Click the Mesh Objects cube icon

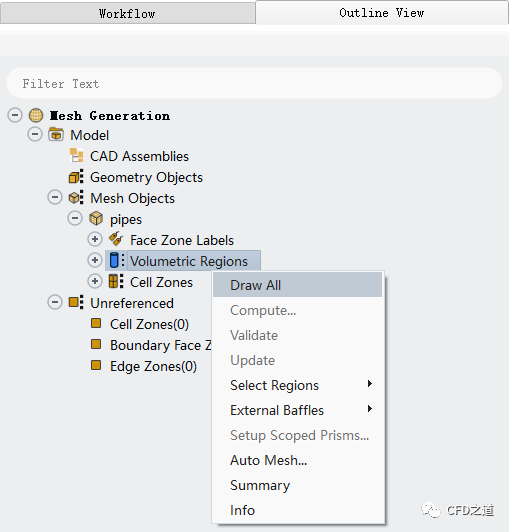coord(76,197)
